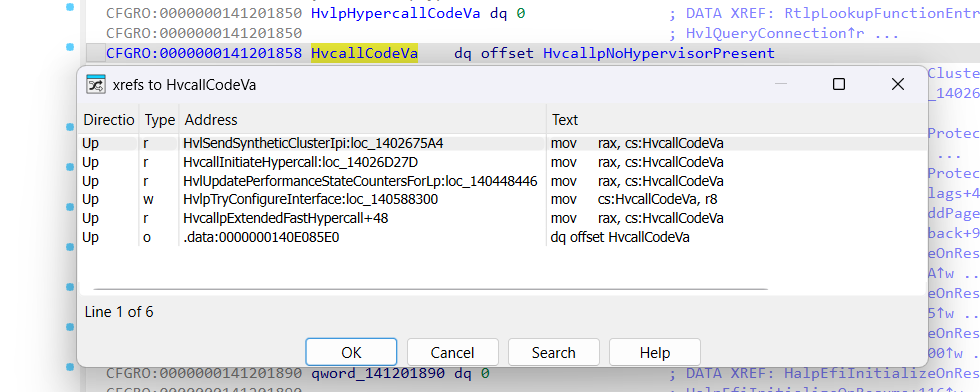The image size is (980, 392).
Task: Select the HvcallpExtendedFastHypercall+48 xref row
Action: [x=502, y=218]
